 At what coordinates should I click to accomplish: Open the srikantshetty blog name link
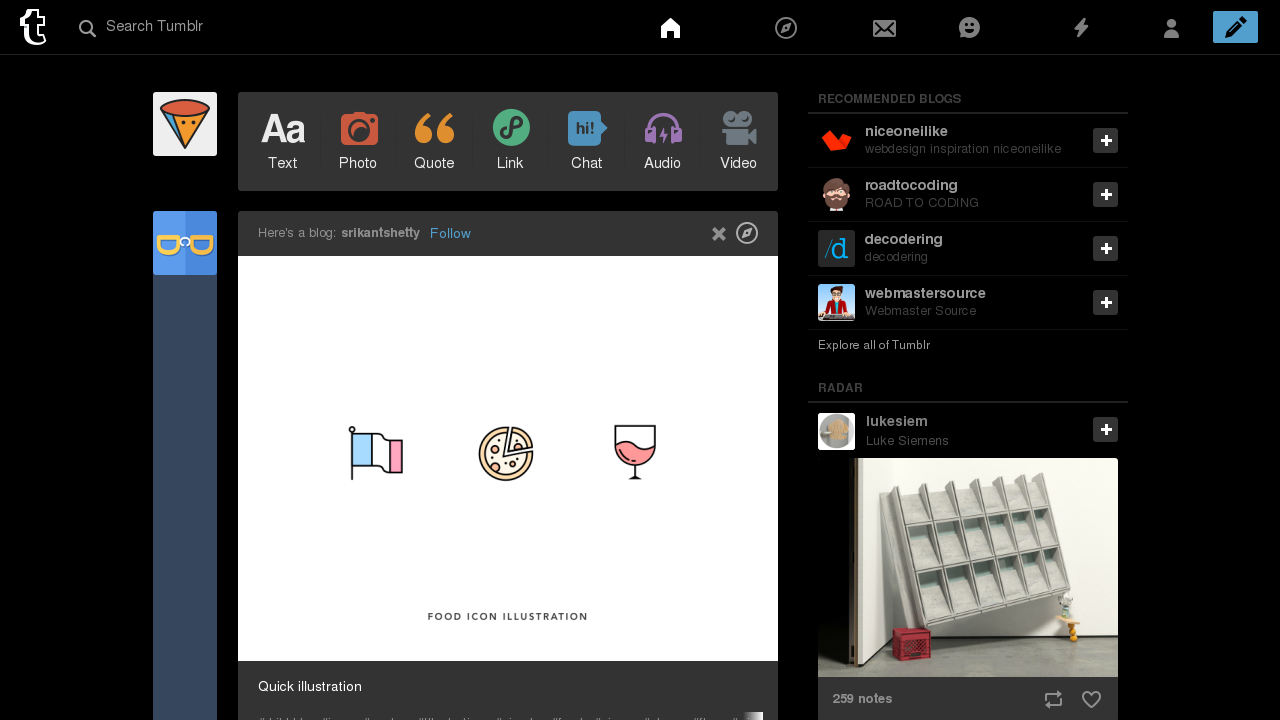pos(380,233)
